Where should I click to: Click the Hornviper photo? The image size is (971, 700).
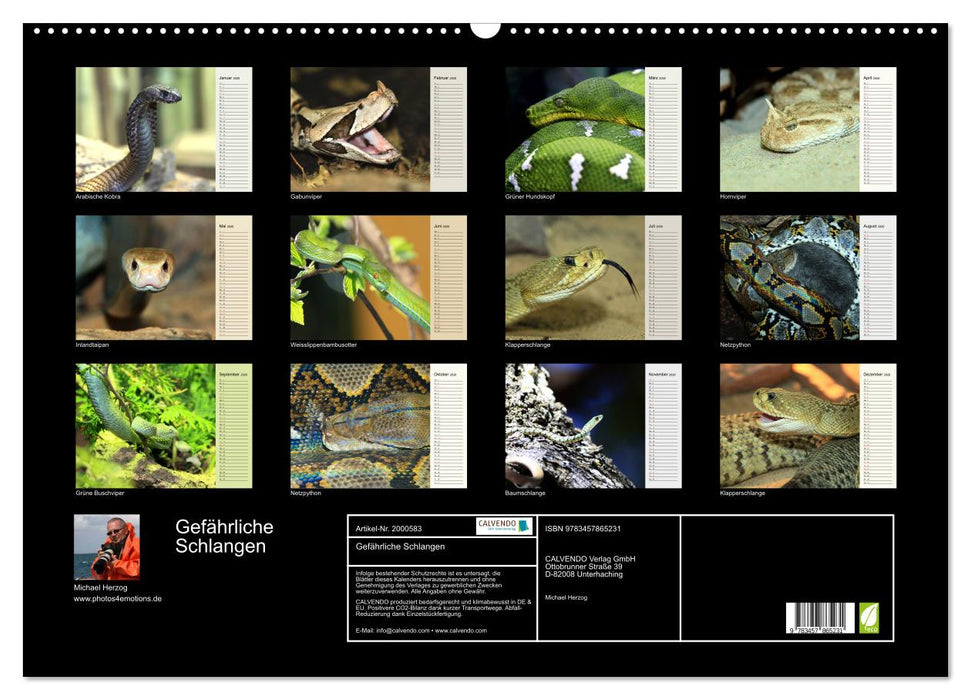tap(789, 129)
